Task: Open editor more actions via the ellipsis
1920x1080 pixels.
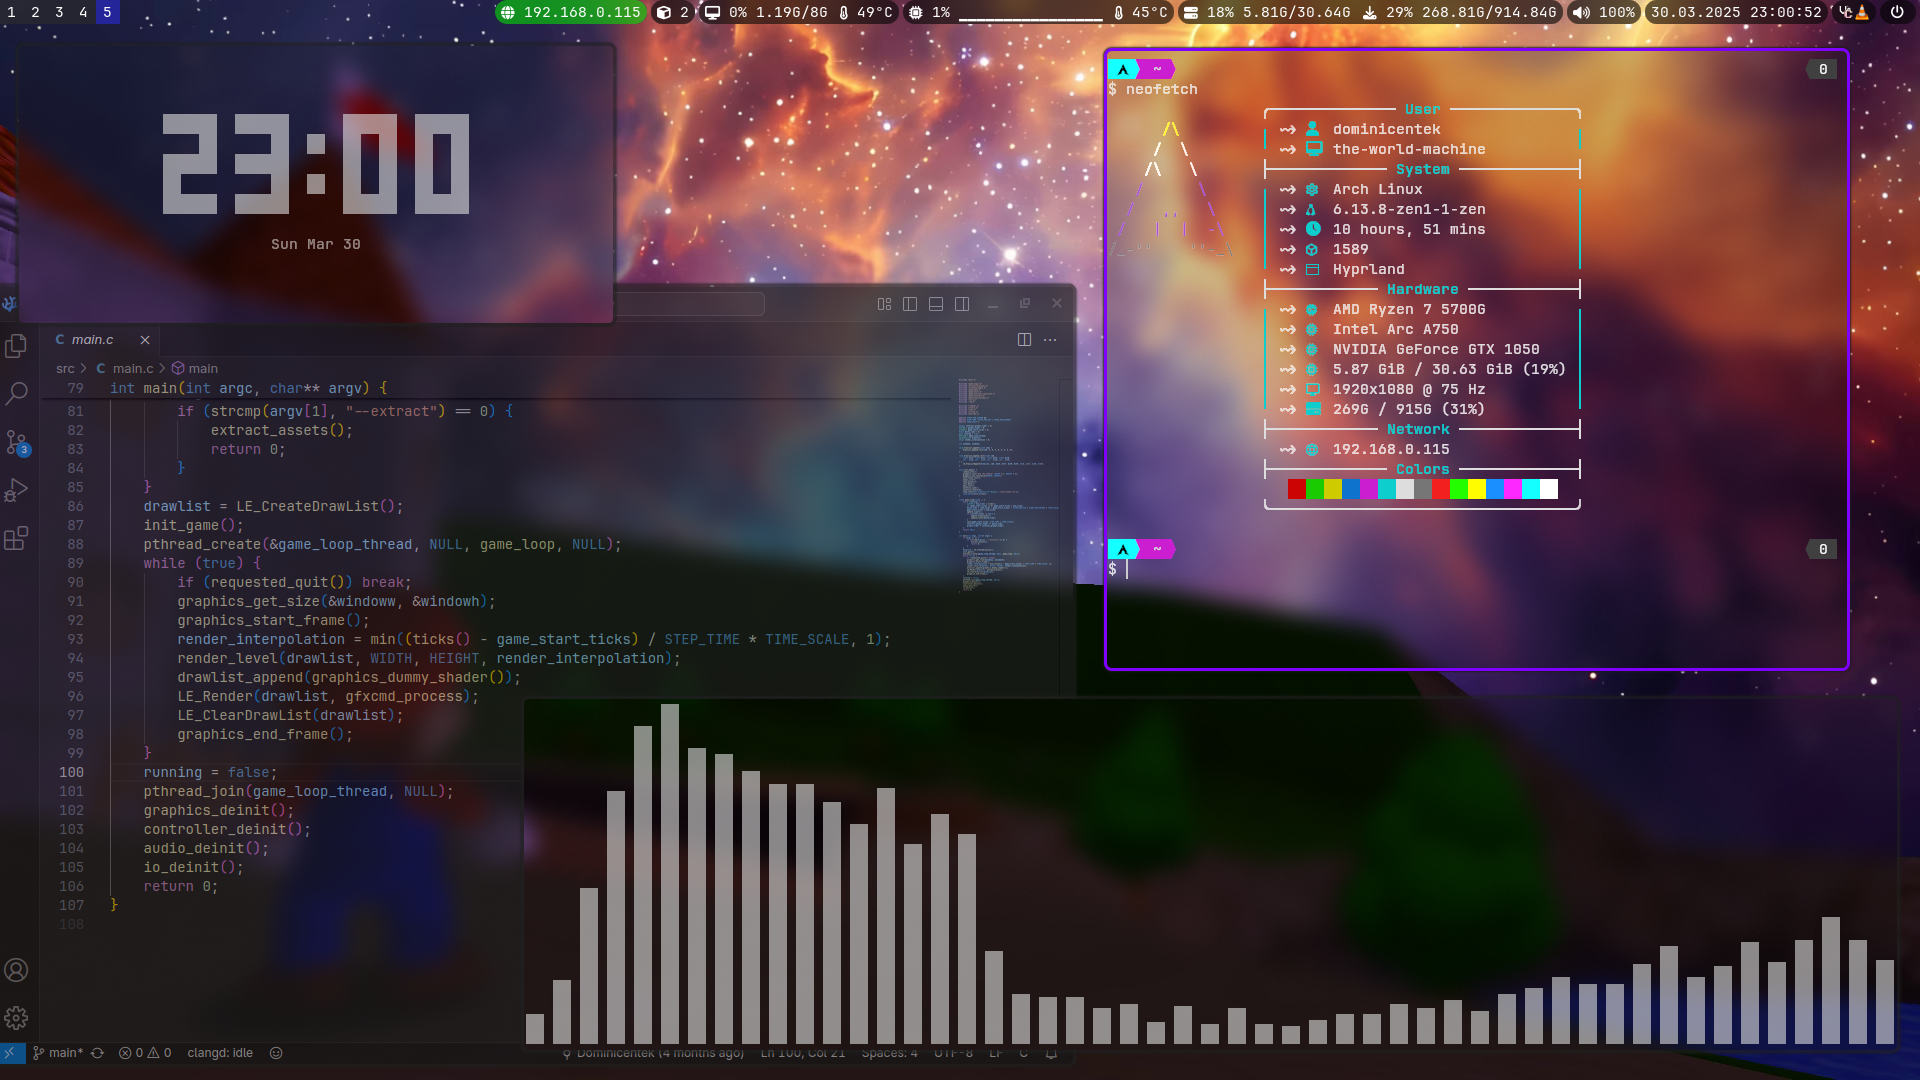Action: point(1050,340)
